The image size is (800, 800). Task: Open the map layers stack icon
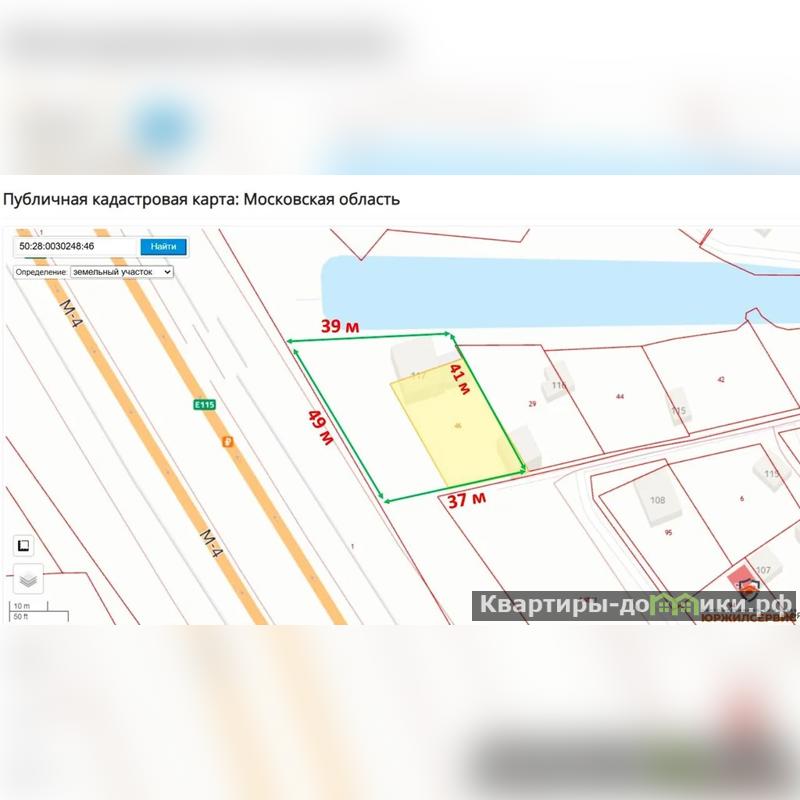coord(28,579)
